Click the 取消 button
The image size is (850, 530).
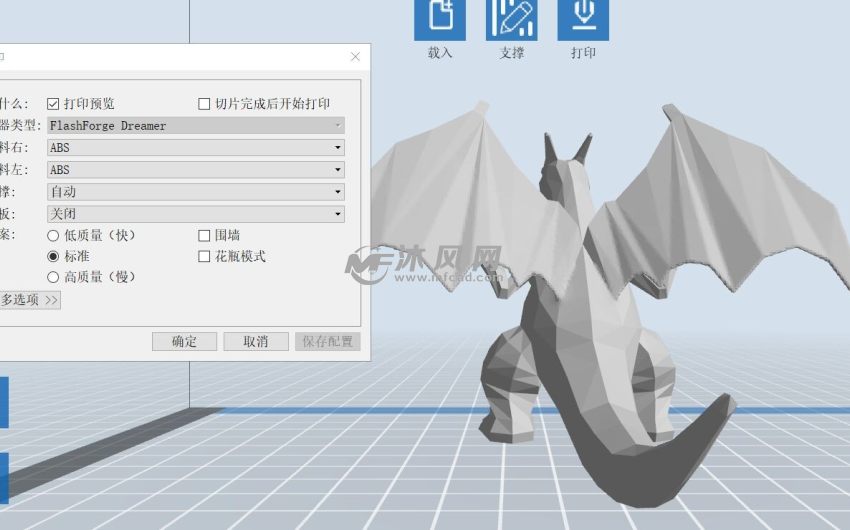coord(256,342)
